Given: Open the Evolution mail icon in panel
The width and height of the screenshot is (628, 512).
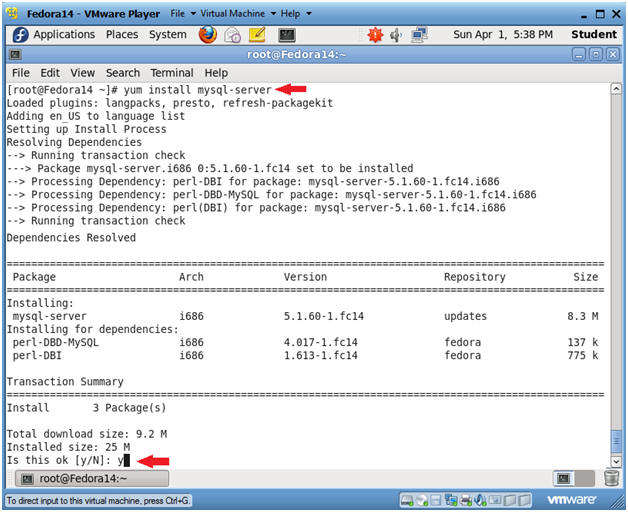Looking at the screenshot, I should (232, 35).
